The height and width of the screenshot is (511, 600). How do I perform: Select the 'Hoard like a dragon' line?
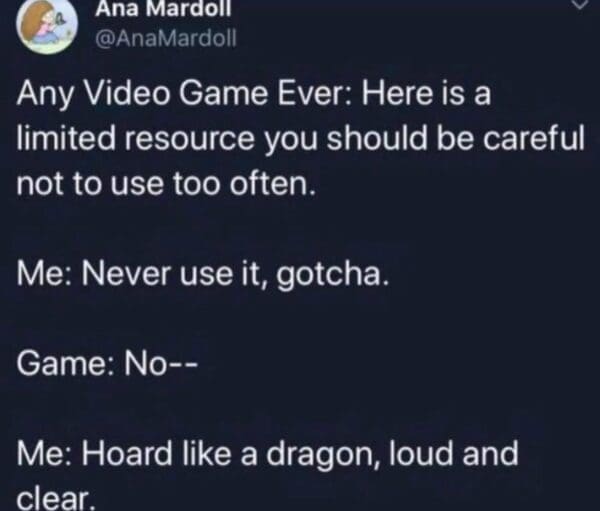[x=267, y=453]
